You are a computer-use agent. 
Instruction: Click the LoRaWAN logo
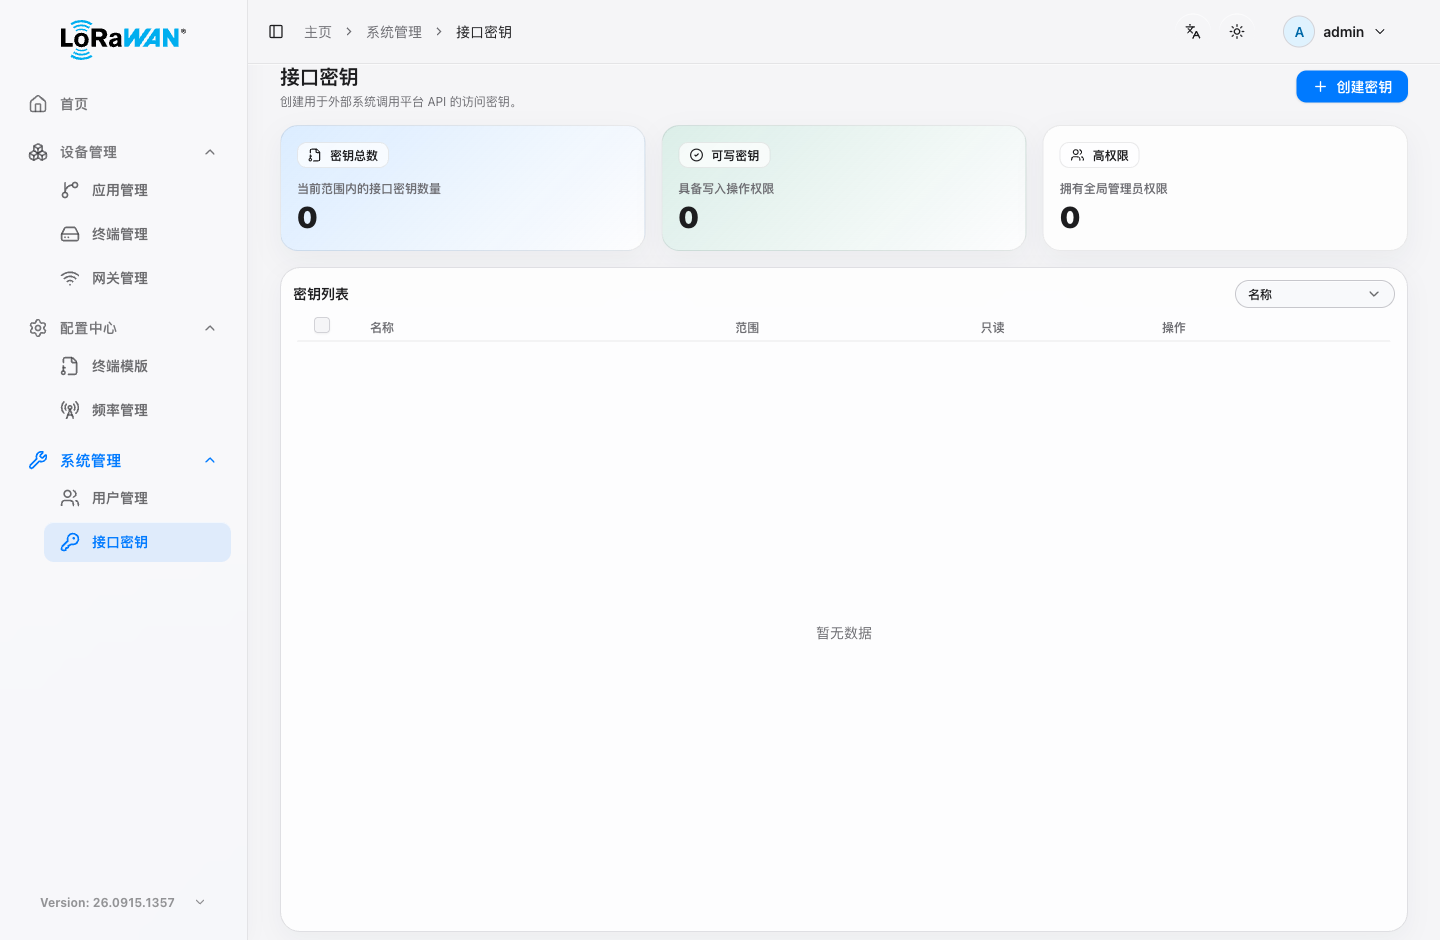pyautogui.click(x=123, y=39)
